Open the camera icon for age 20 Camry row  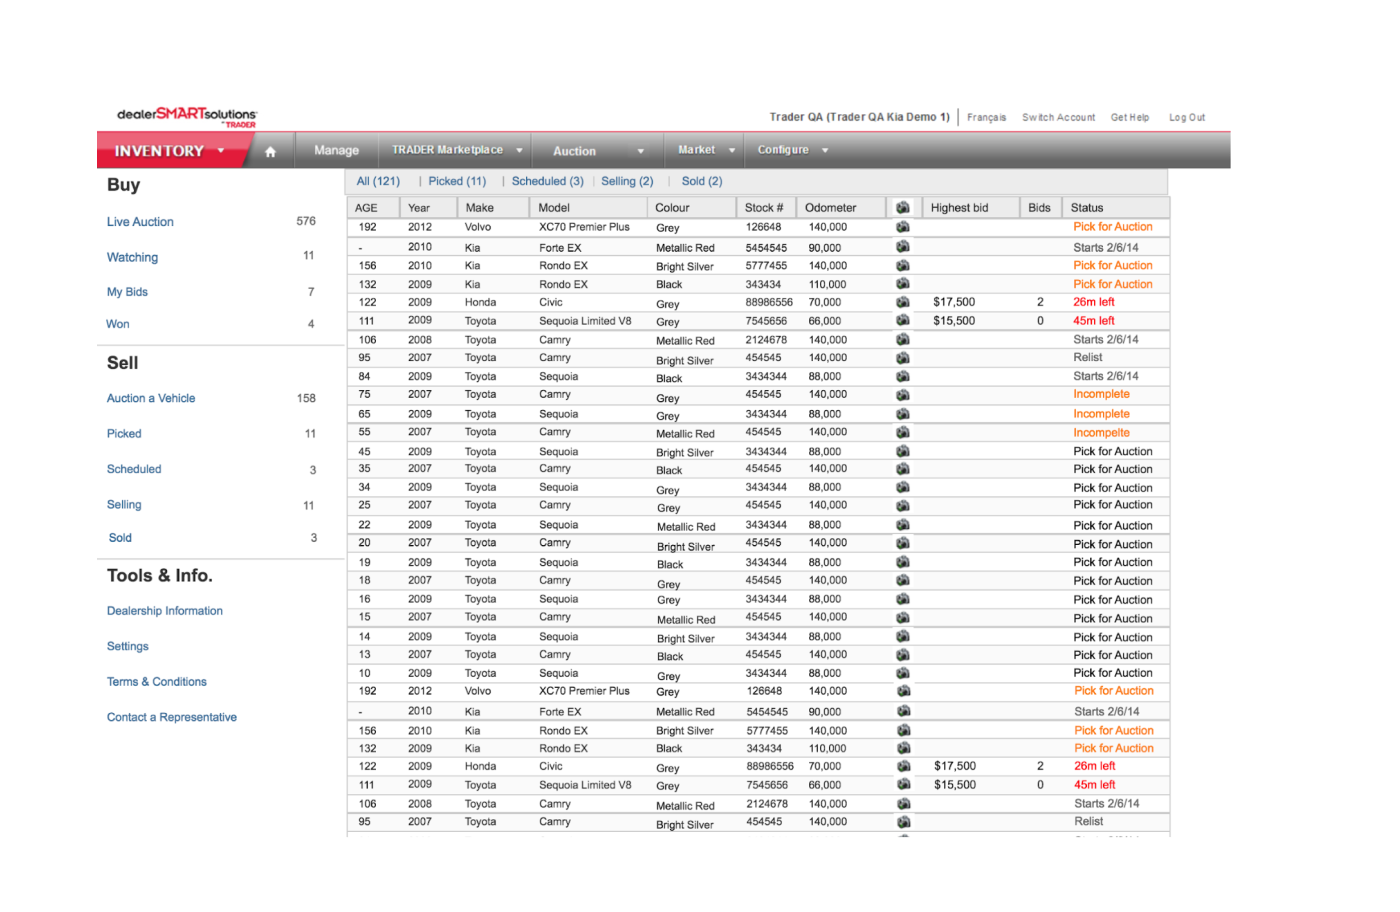(x=903, y=543)
